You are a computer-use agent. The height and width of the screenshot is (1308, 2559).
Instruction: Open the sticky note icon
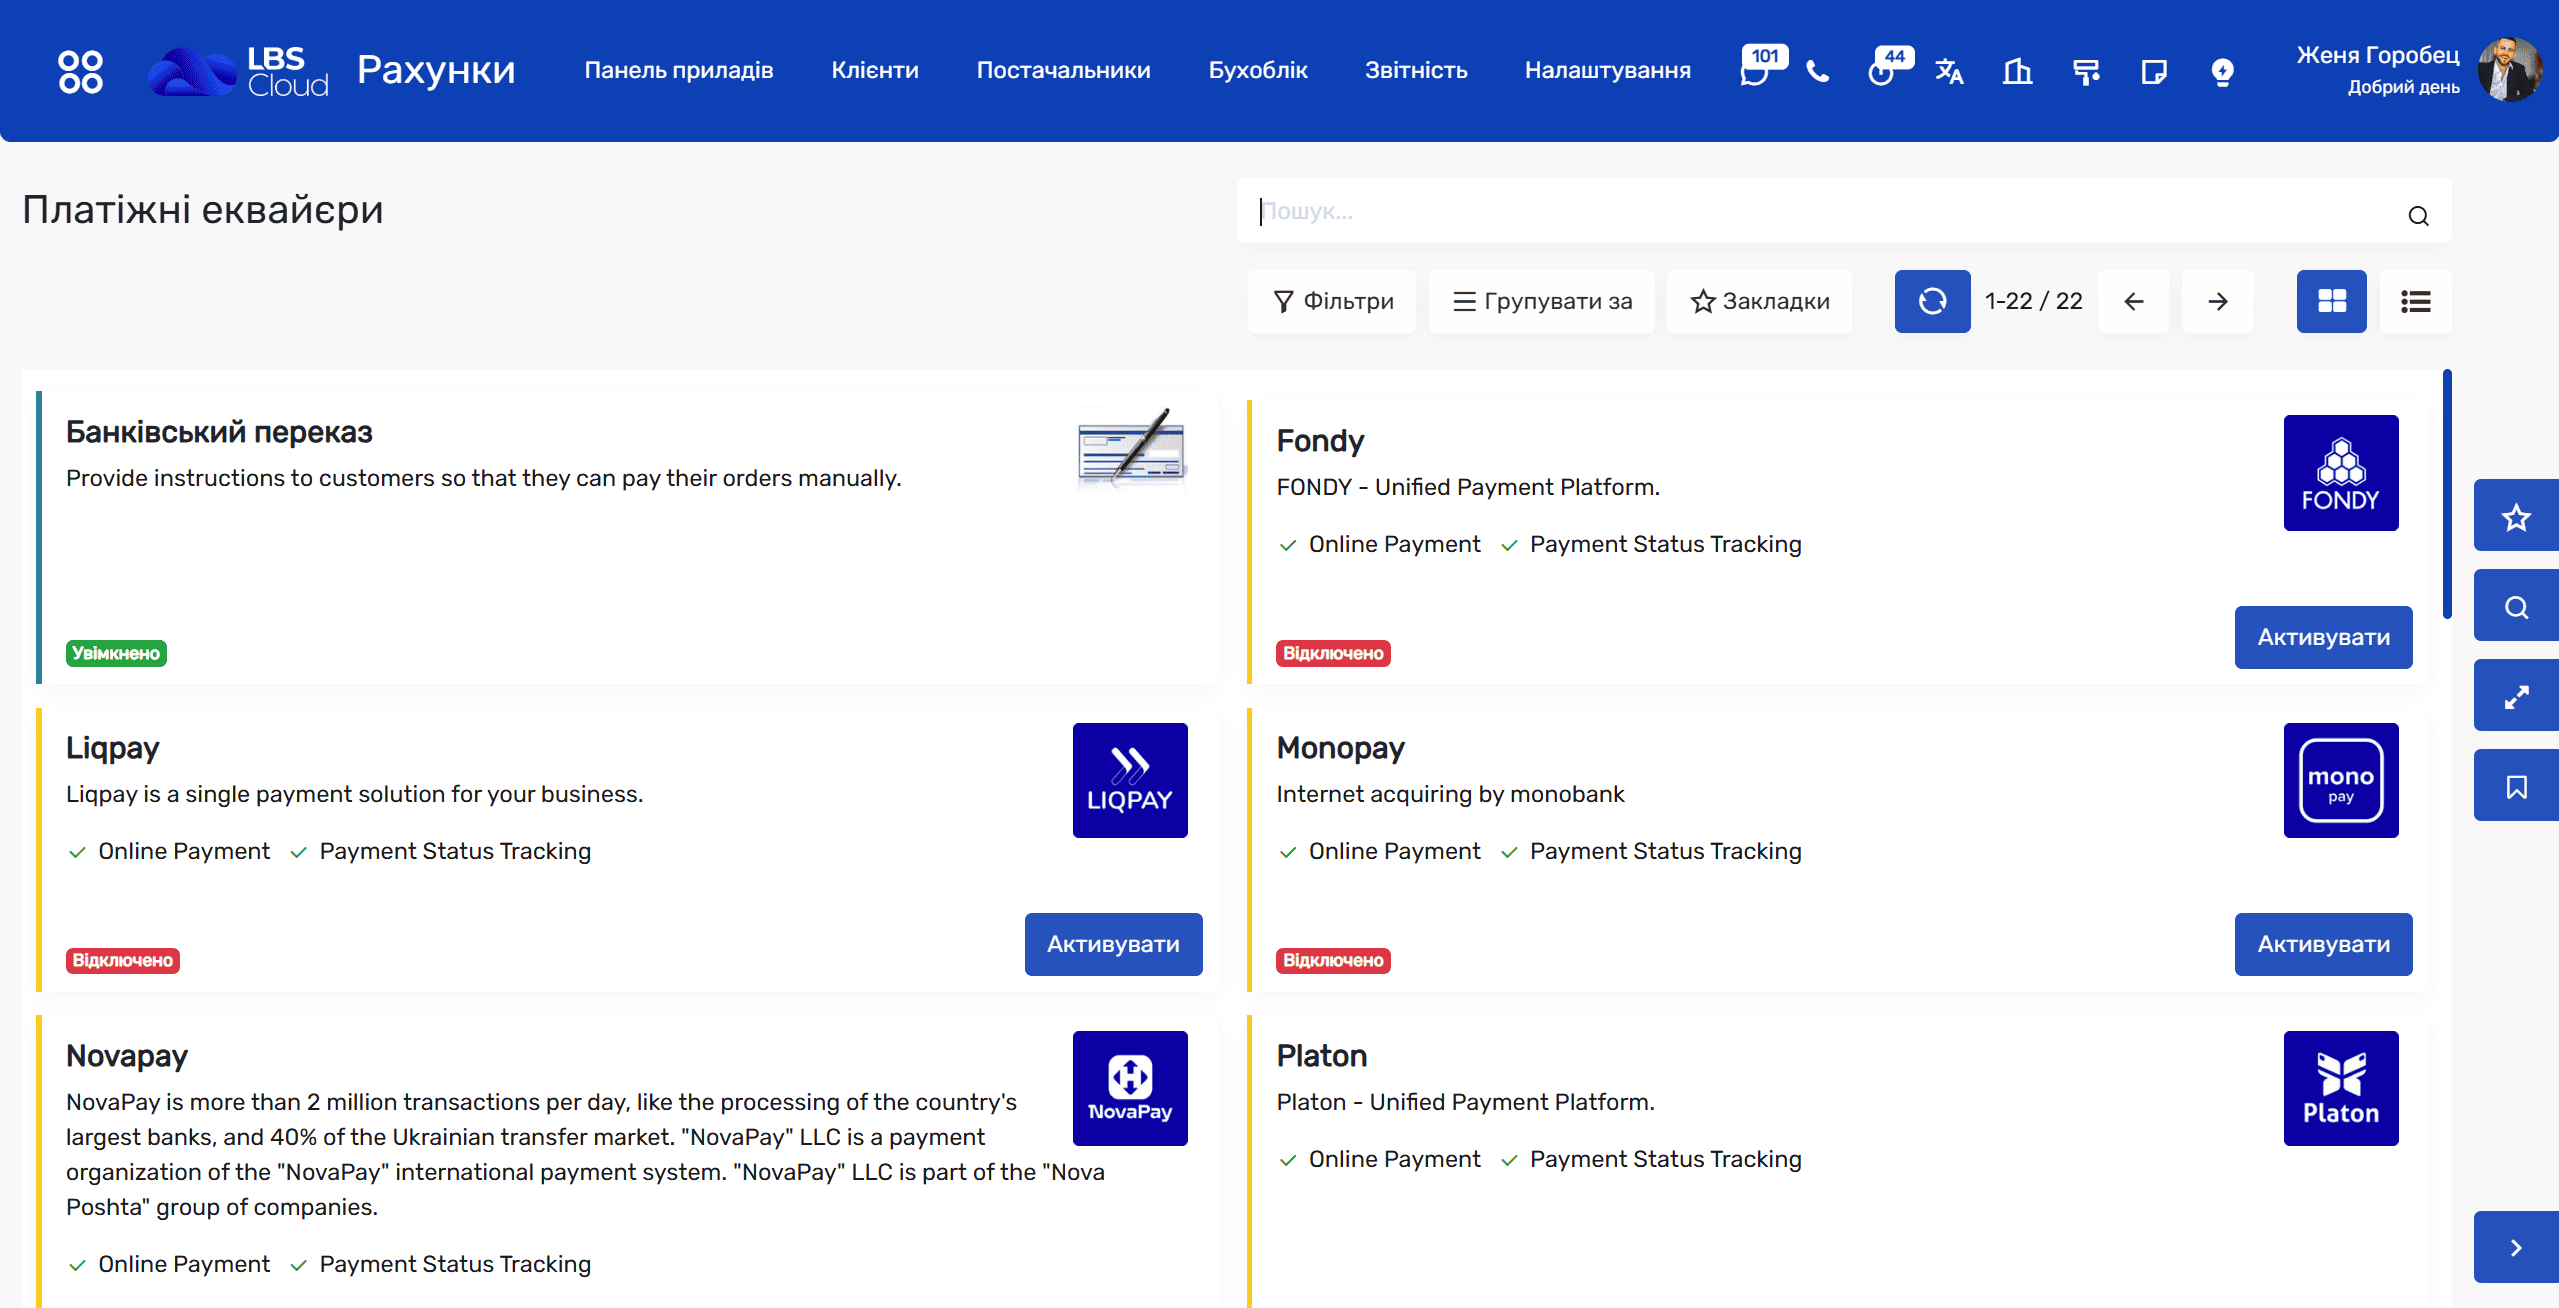[2154, 71]
